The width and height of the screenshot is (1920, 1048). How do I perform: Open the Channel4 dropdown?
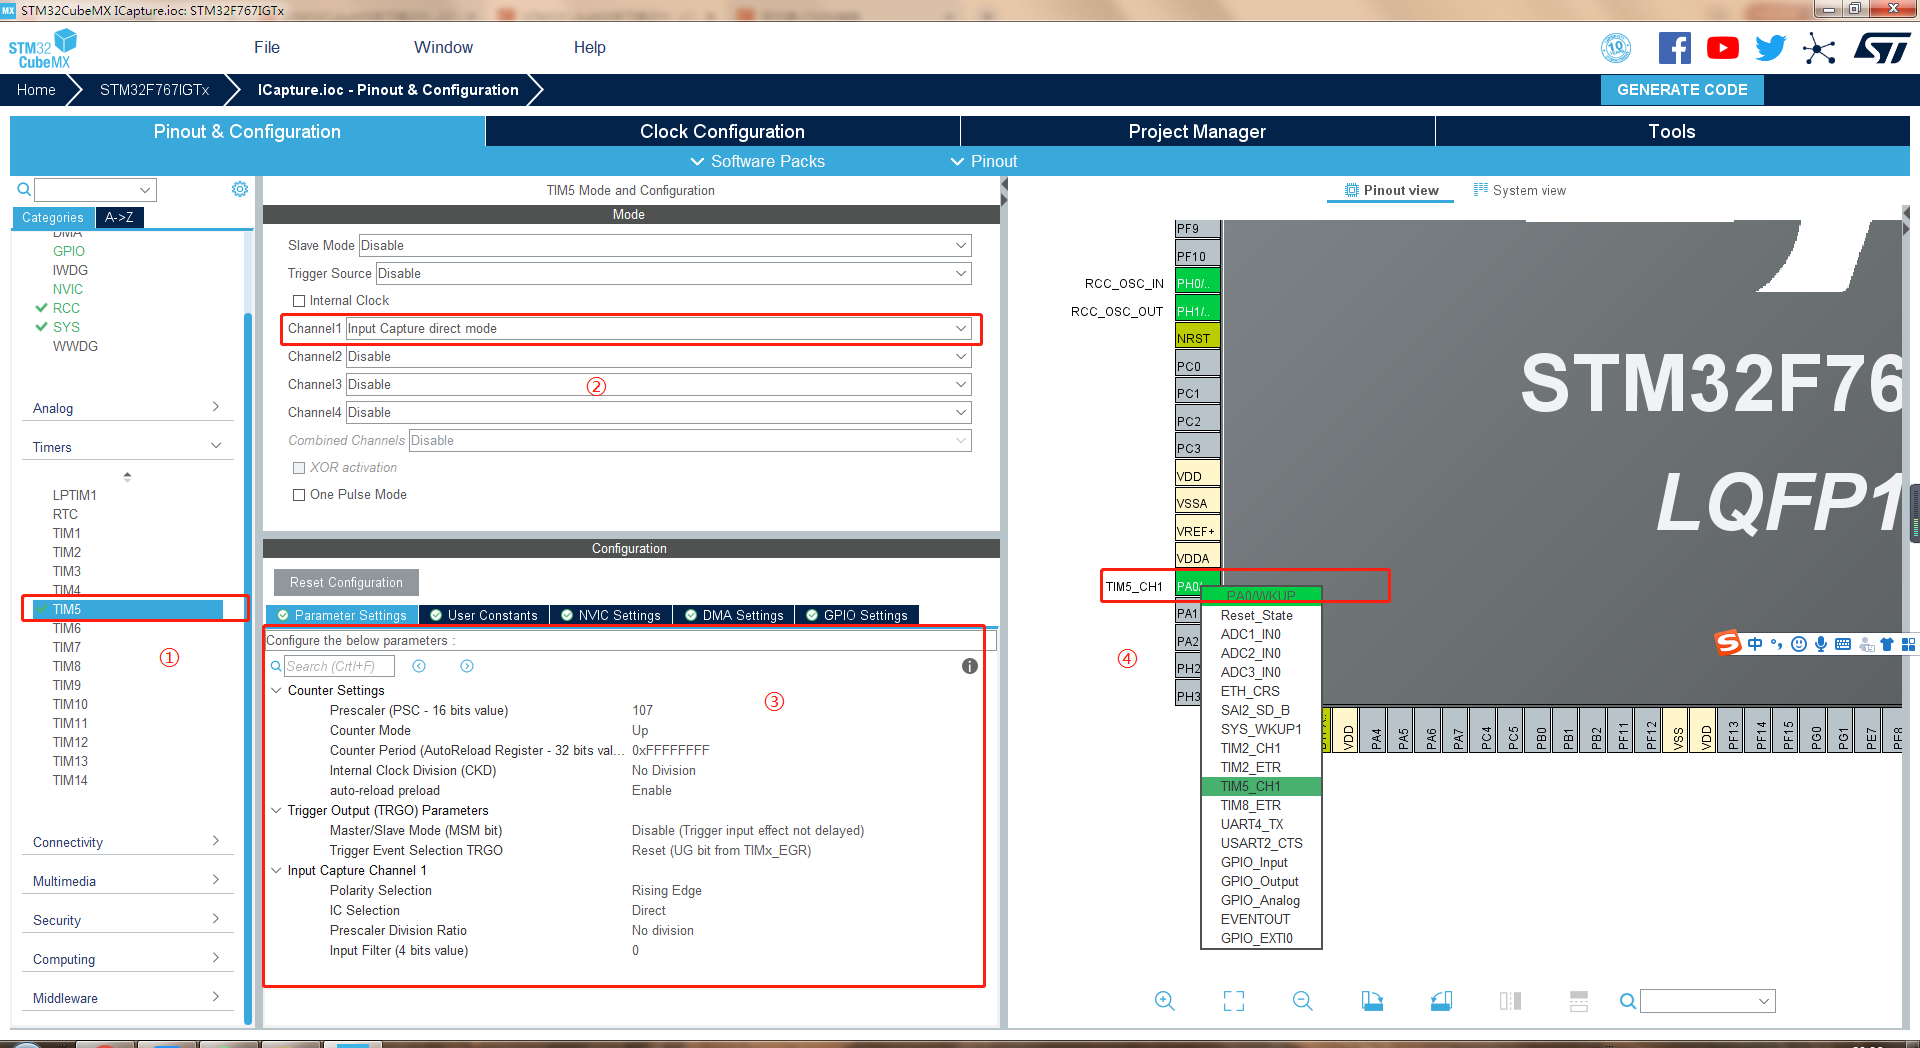click(x=658, y=412)
